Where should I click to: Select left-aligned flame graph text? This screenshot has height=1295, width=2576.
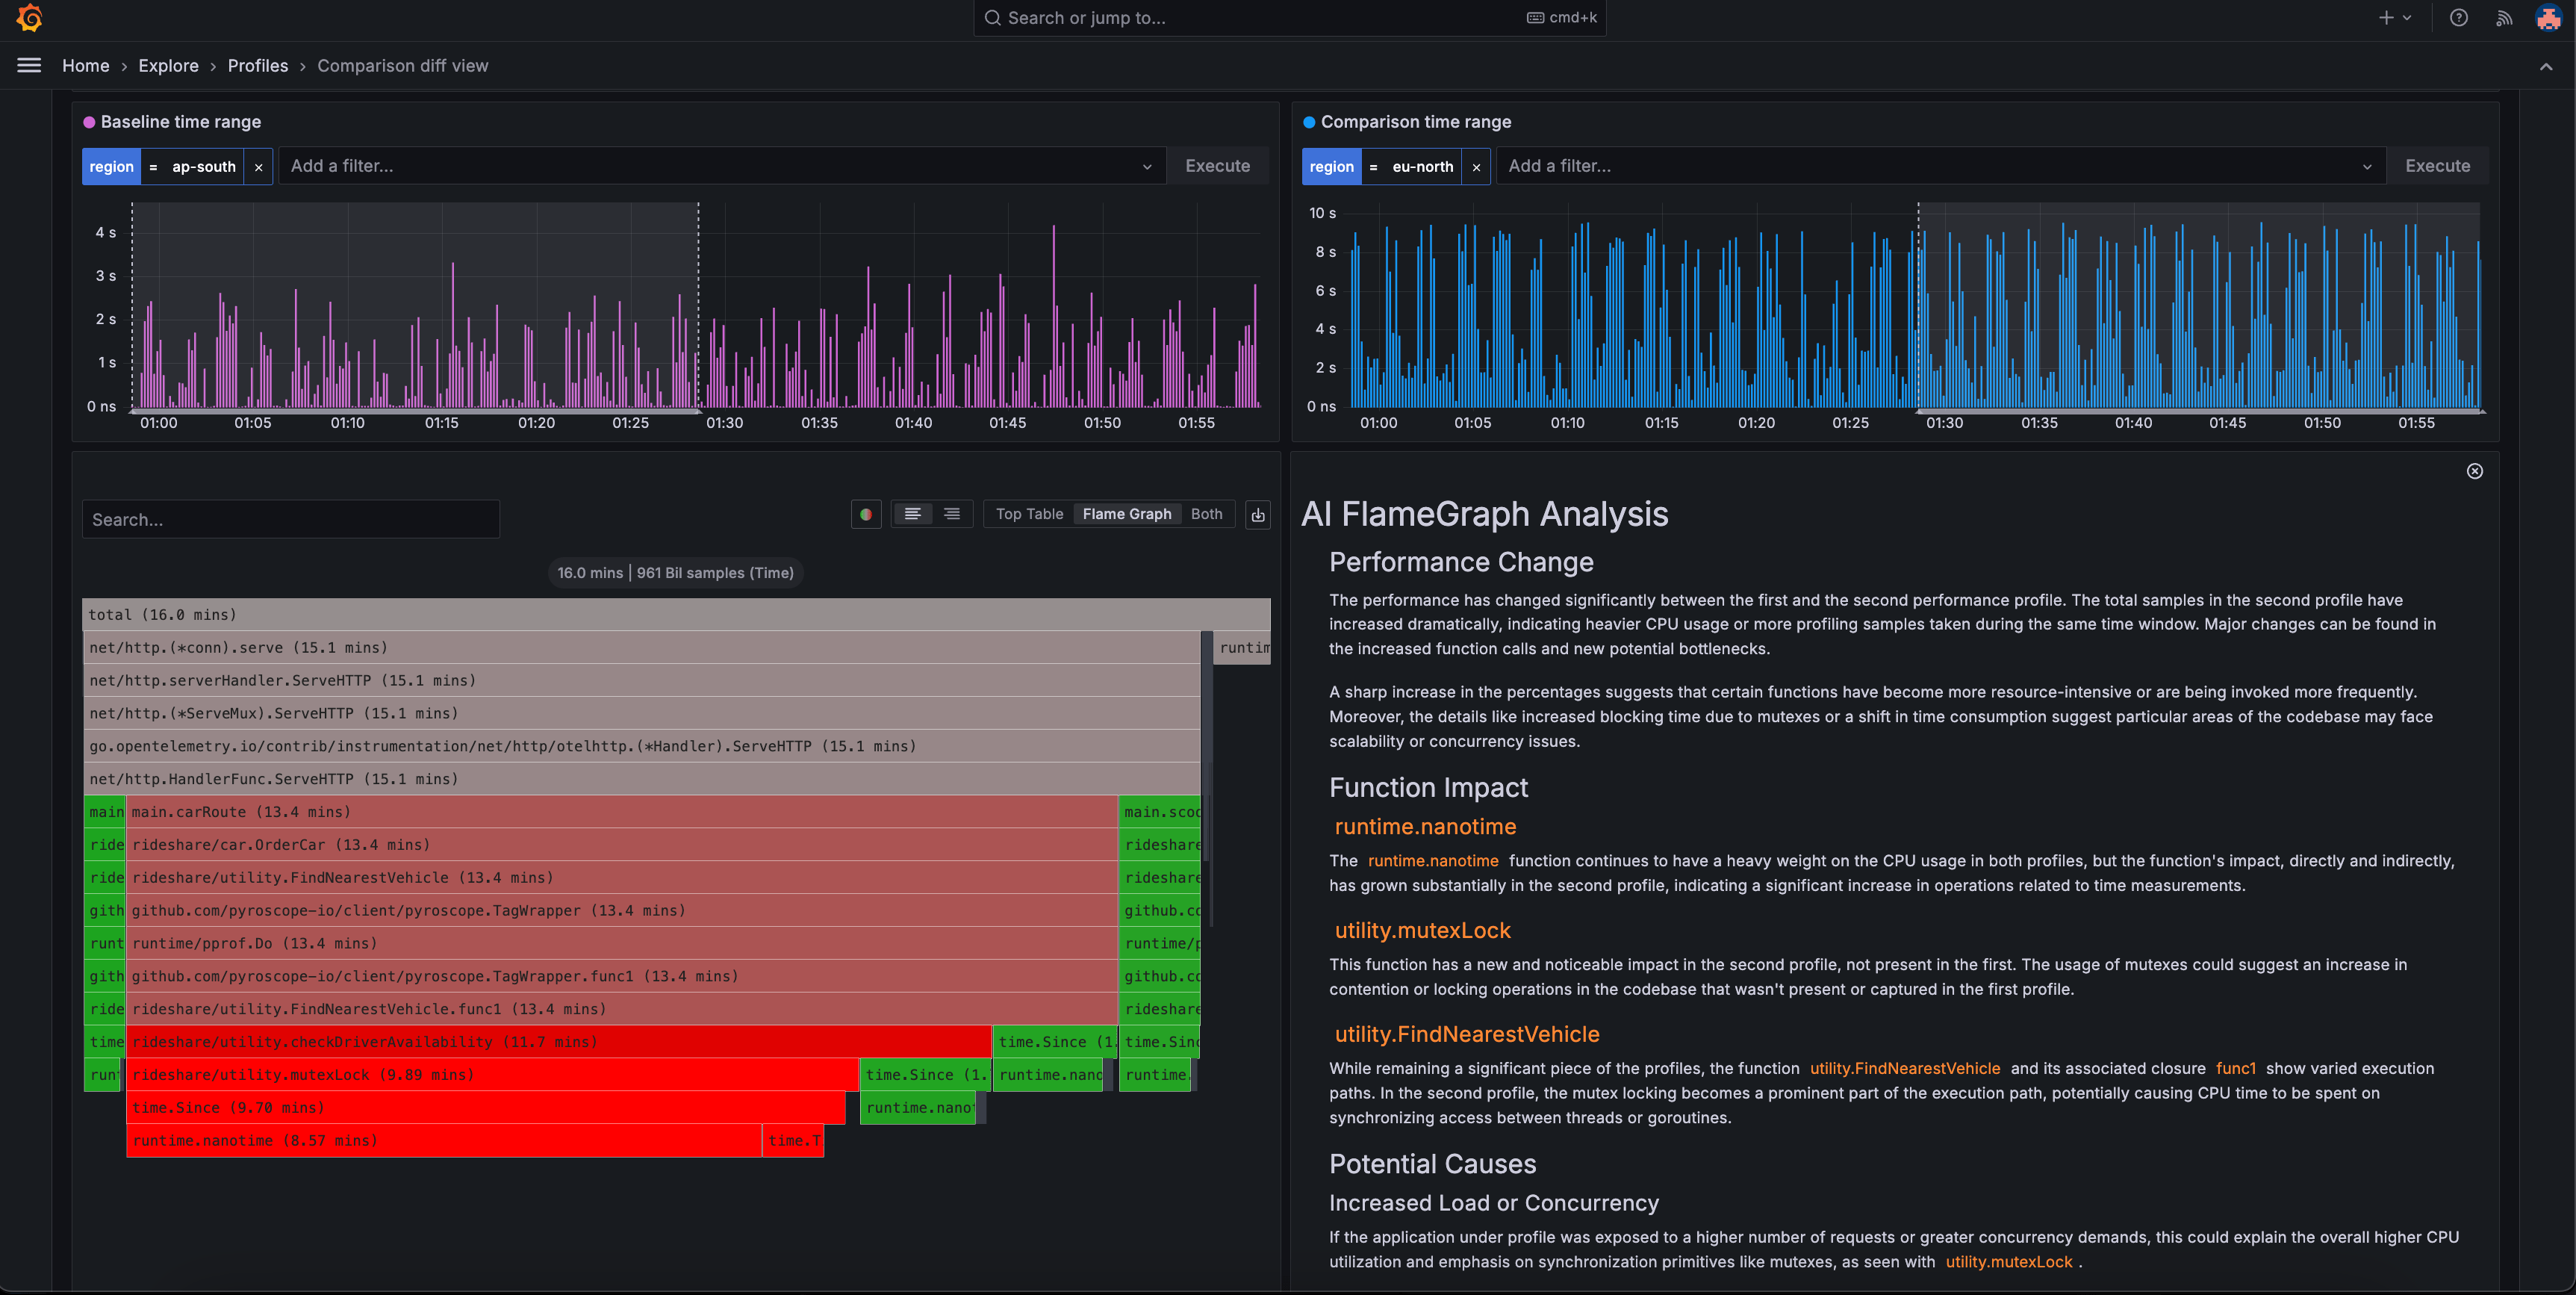click(912, 514)
